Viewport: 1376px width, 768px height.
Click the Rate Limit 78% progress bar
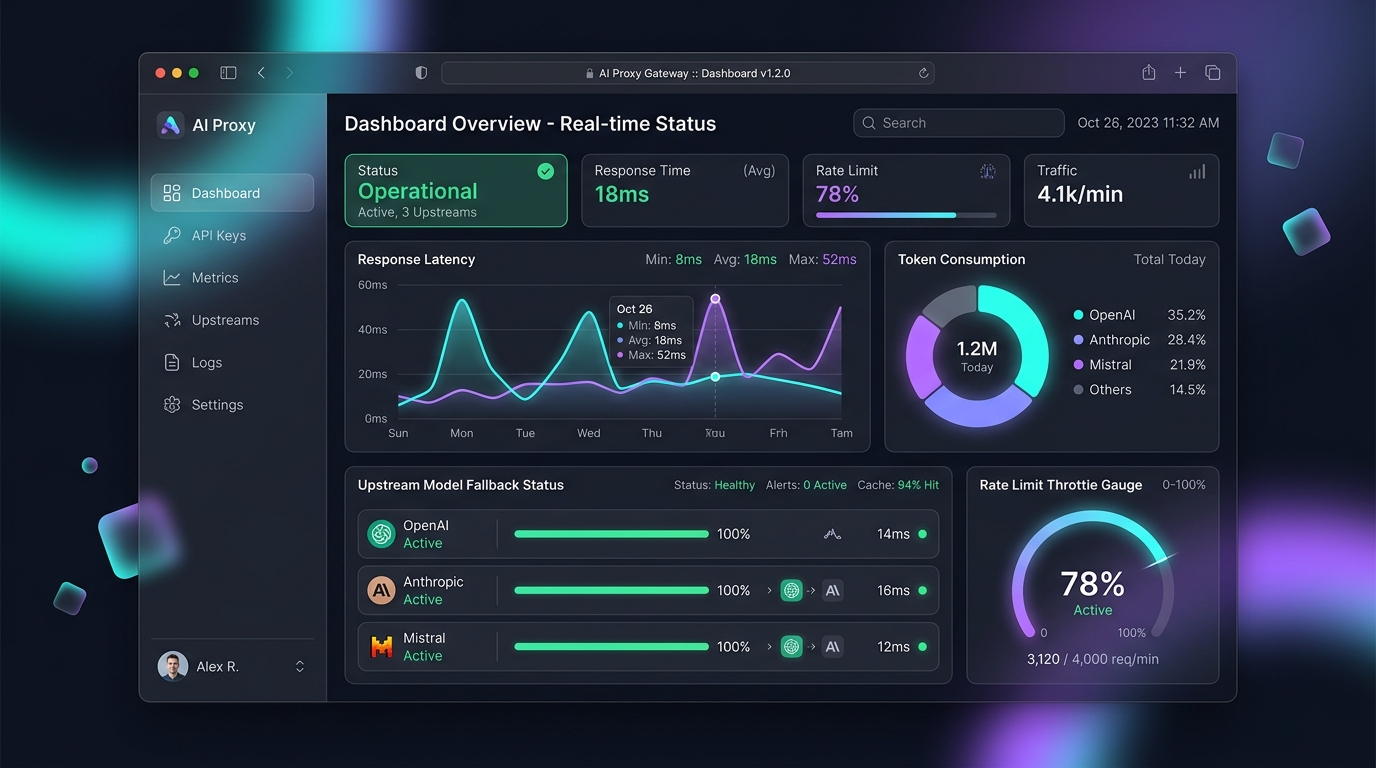tap(906, 215)
